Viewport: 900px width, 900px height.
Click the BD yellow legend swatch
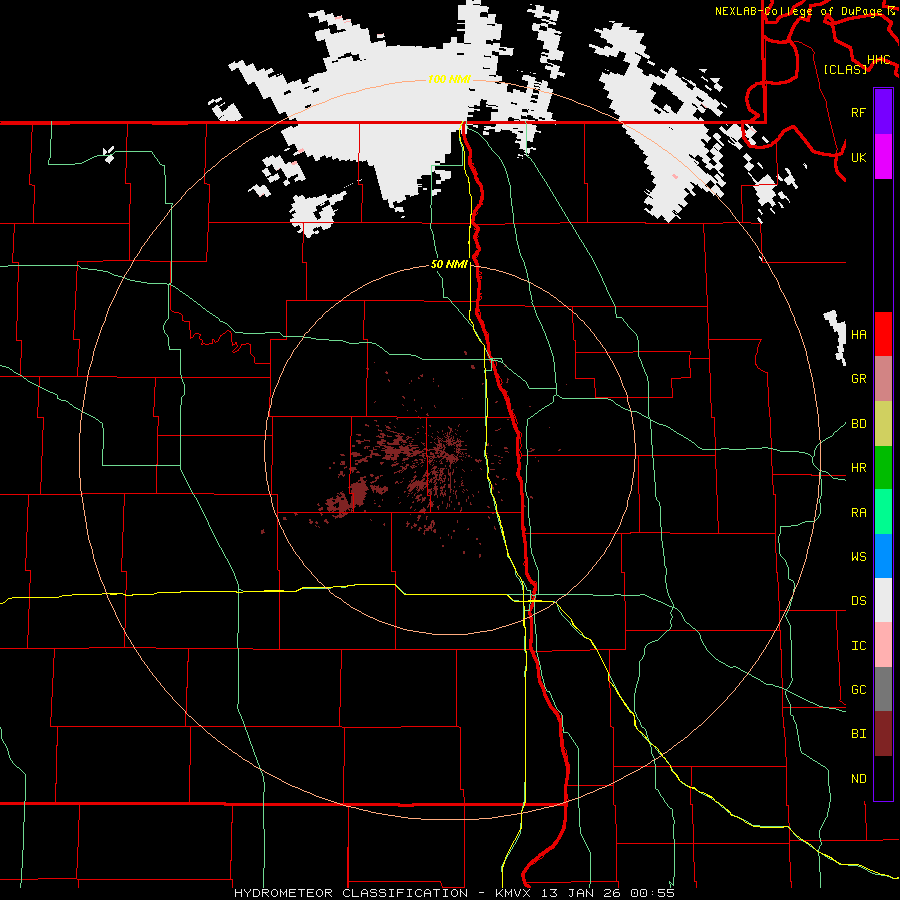pyautogui.click(x=883, y=424)
